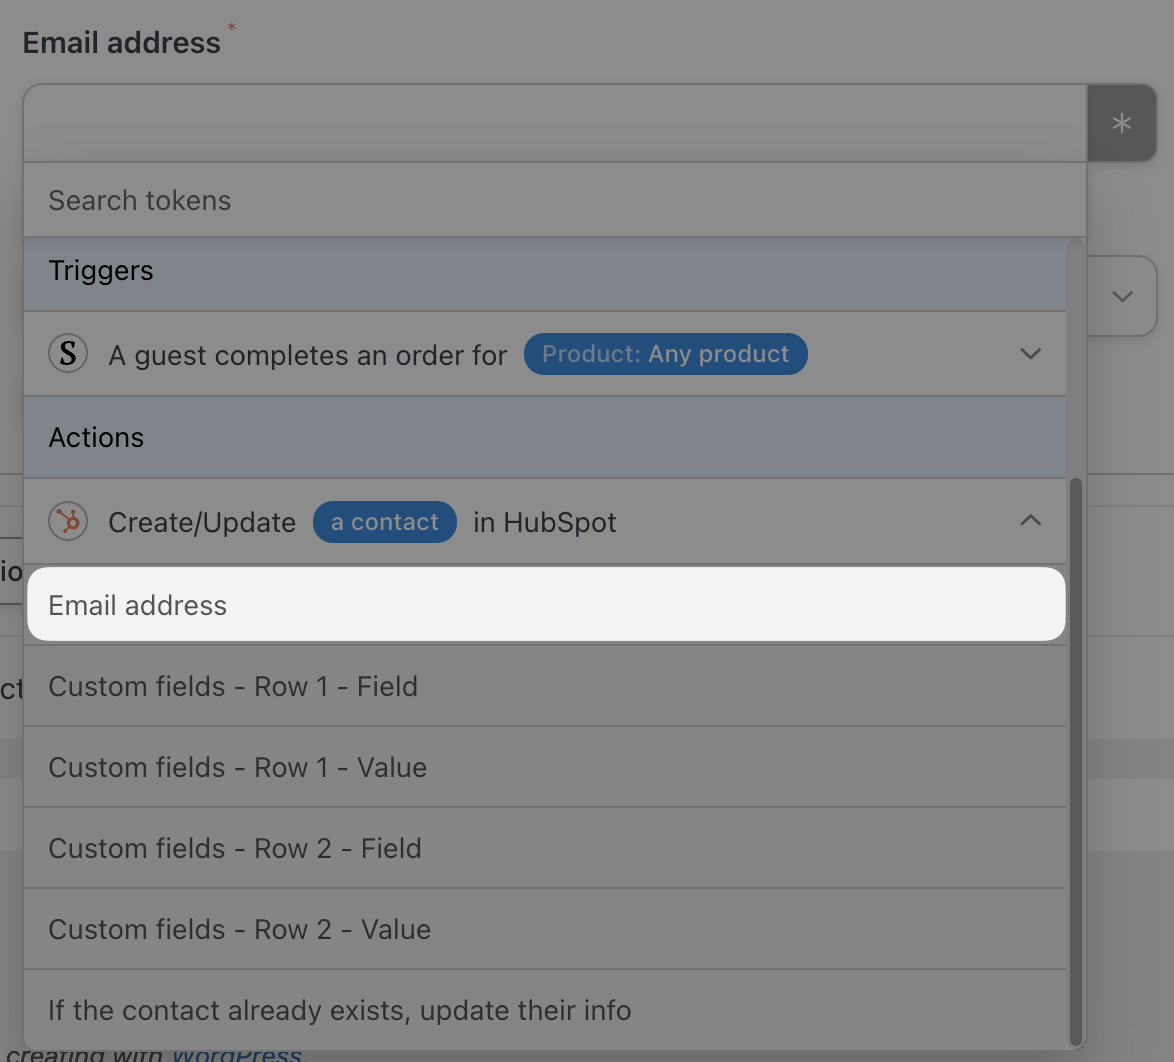1174x1062 pixels.
Task: Choose the Email address token
Action: 547,604
